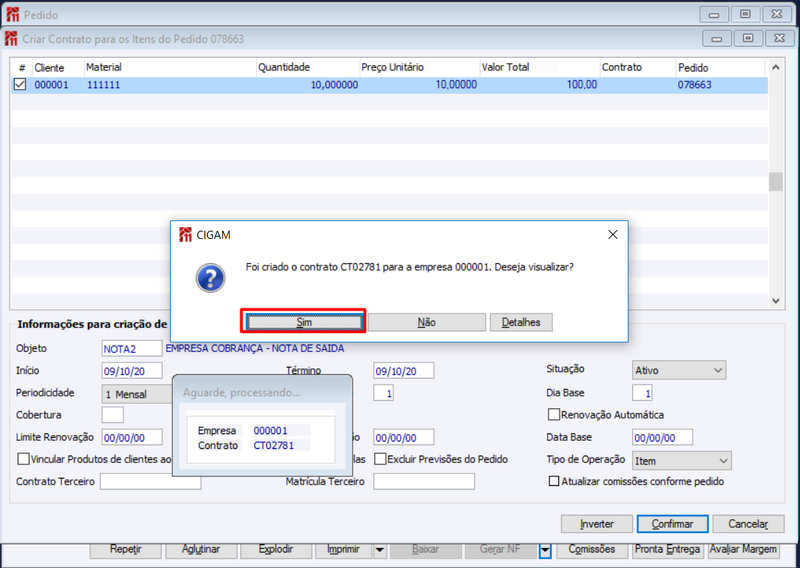Click the blue question mark icon
800x568 pixels.
(210, 278)
